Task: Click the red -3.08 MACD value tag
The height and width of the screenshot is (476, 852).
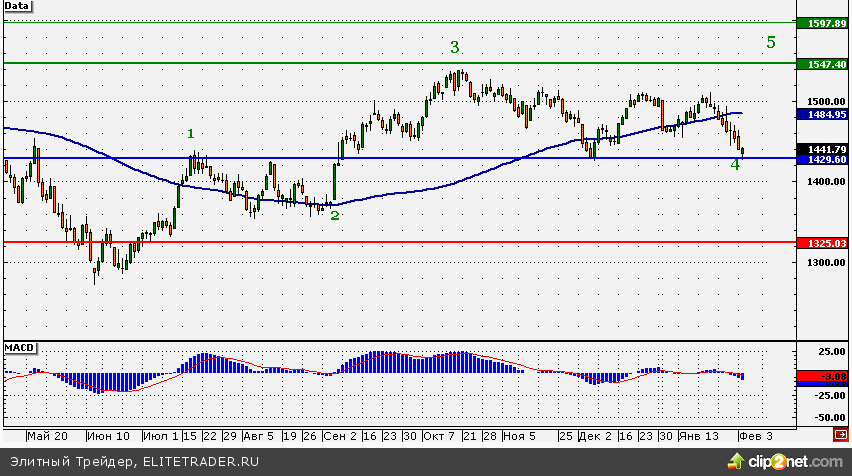Action: click(x=822, y=377)
